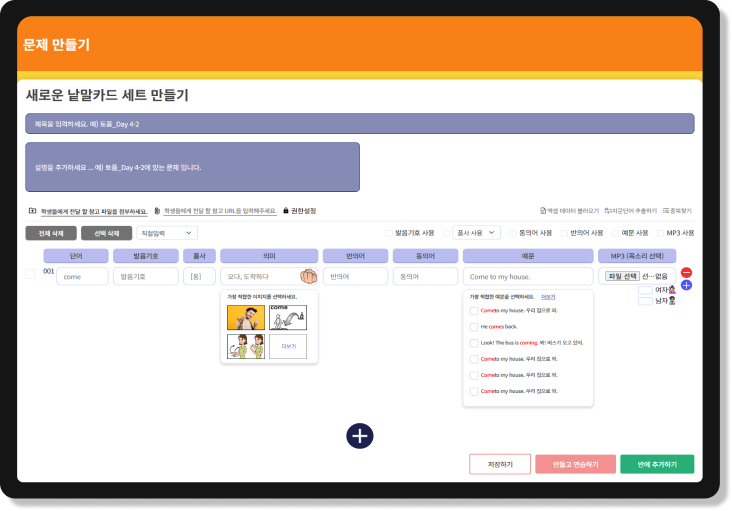Click 반에 추가하기 green button

coord(657,464)
